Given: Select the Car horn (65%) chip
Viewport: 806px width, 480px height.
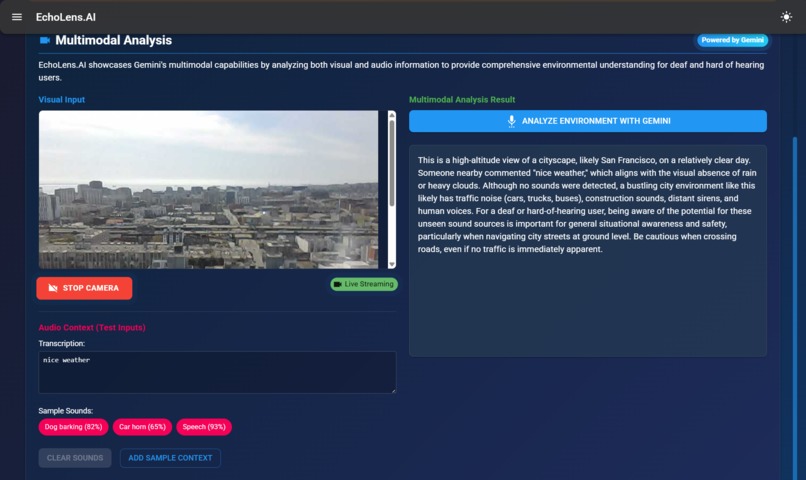Looking at the screenshot, I should pyautogui.click(x=142, y=427).
